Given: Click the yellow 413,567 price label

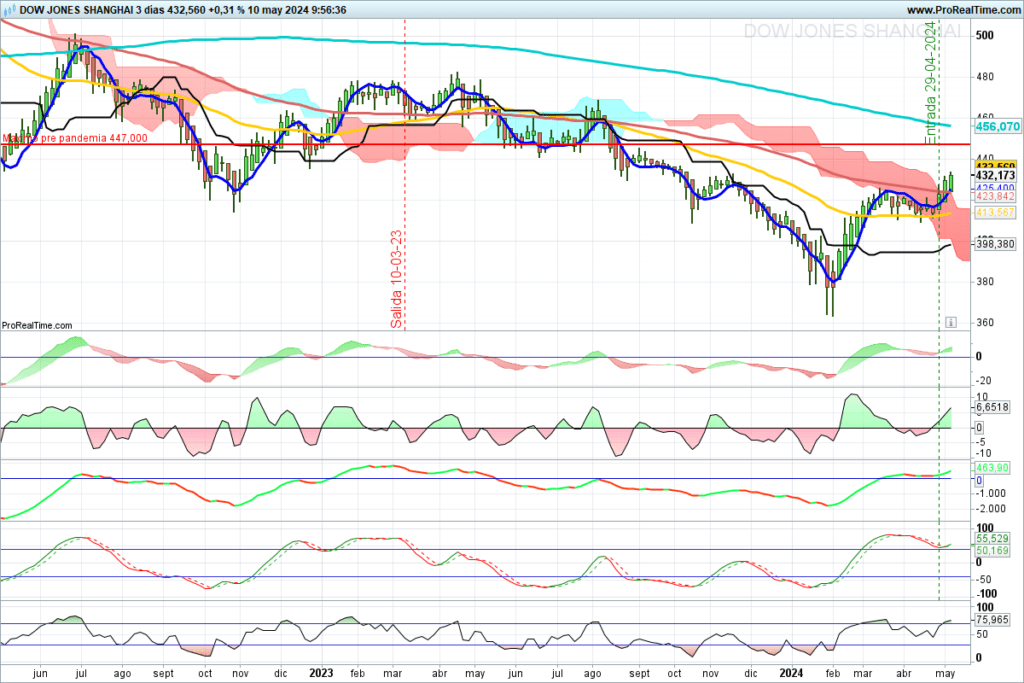Looking at the screenshot, I should 995,212.
